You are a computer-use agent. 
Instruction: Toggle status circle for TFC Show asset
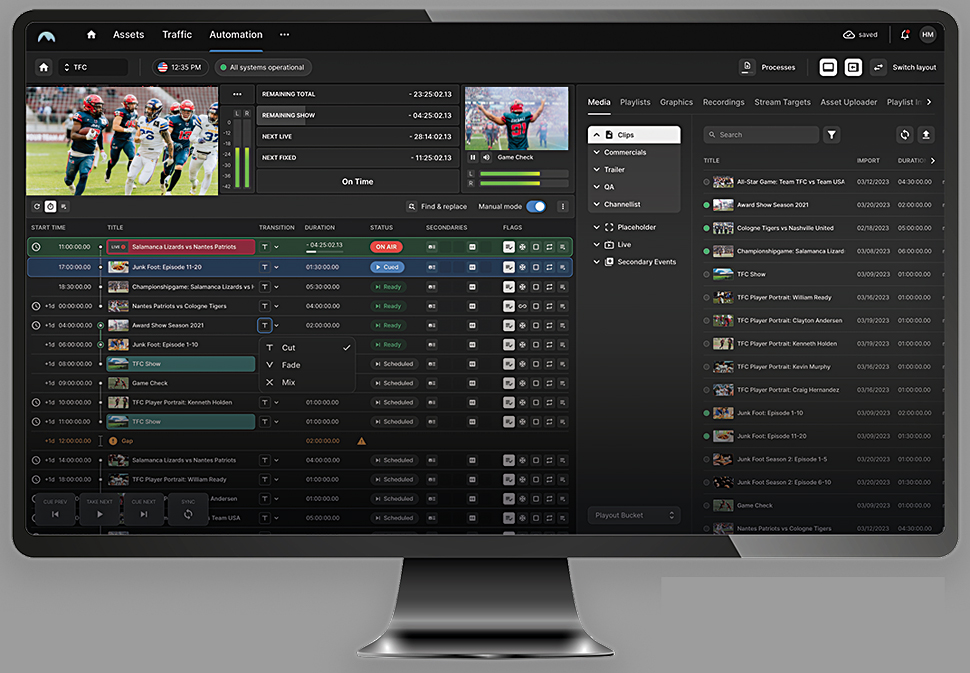706,274
